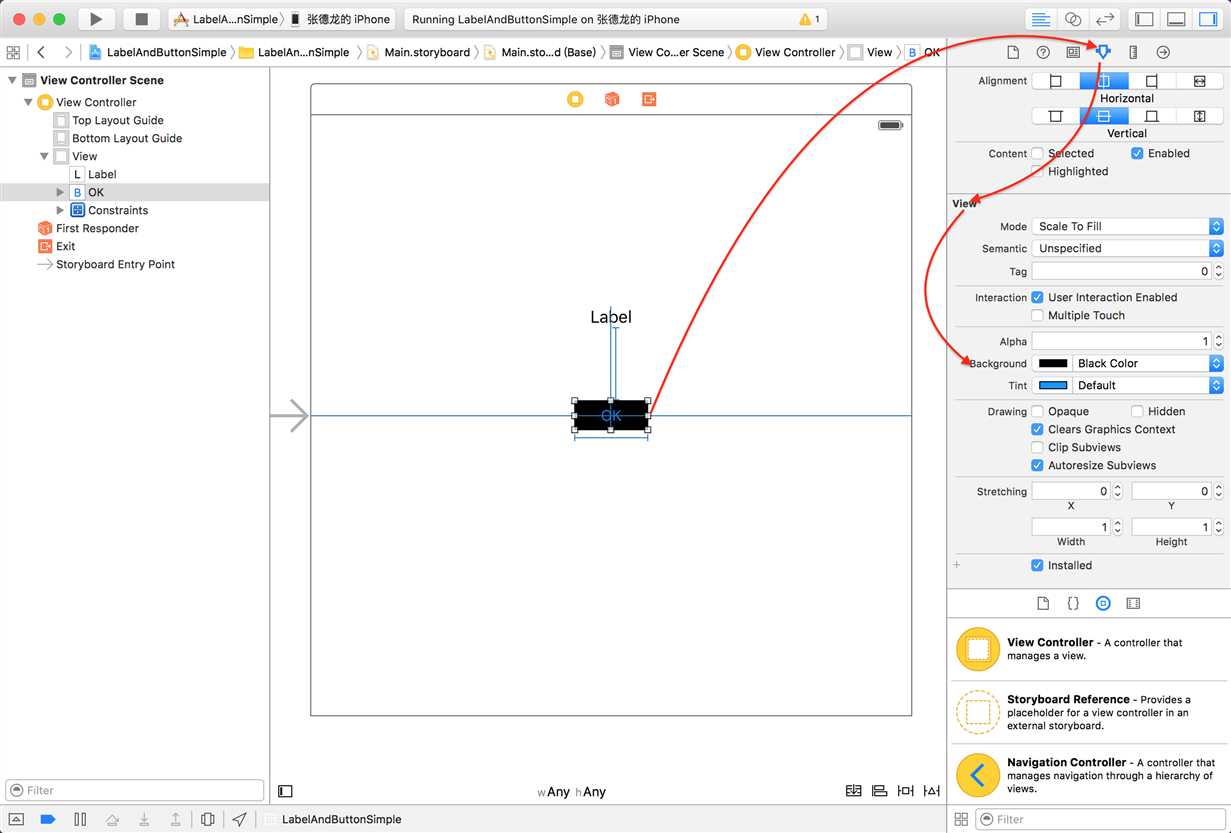Switch to the Assistant editor
Image resolution: width=1231 pixels, height=833 pixels.
coord(1073,19)
